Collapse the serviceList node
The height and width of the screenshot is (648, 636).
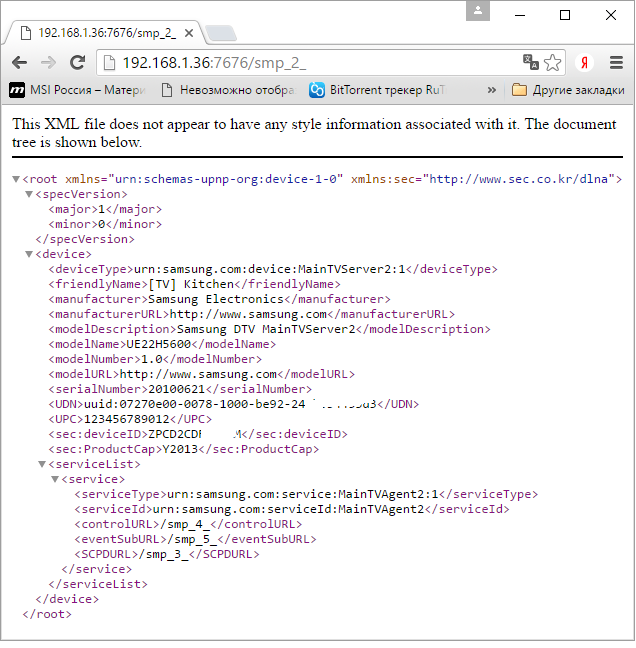coord(42,465)
